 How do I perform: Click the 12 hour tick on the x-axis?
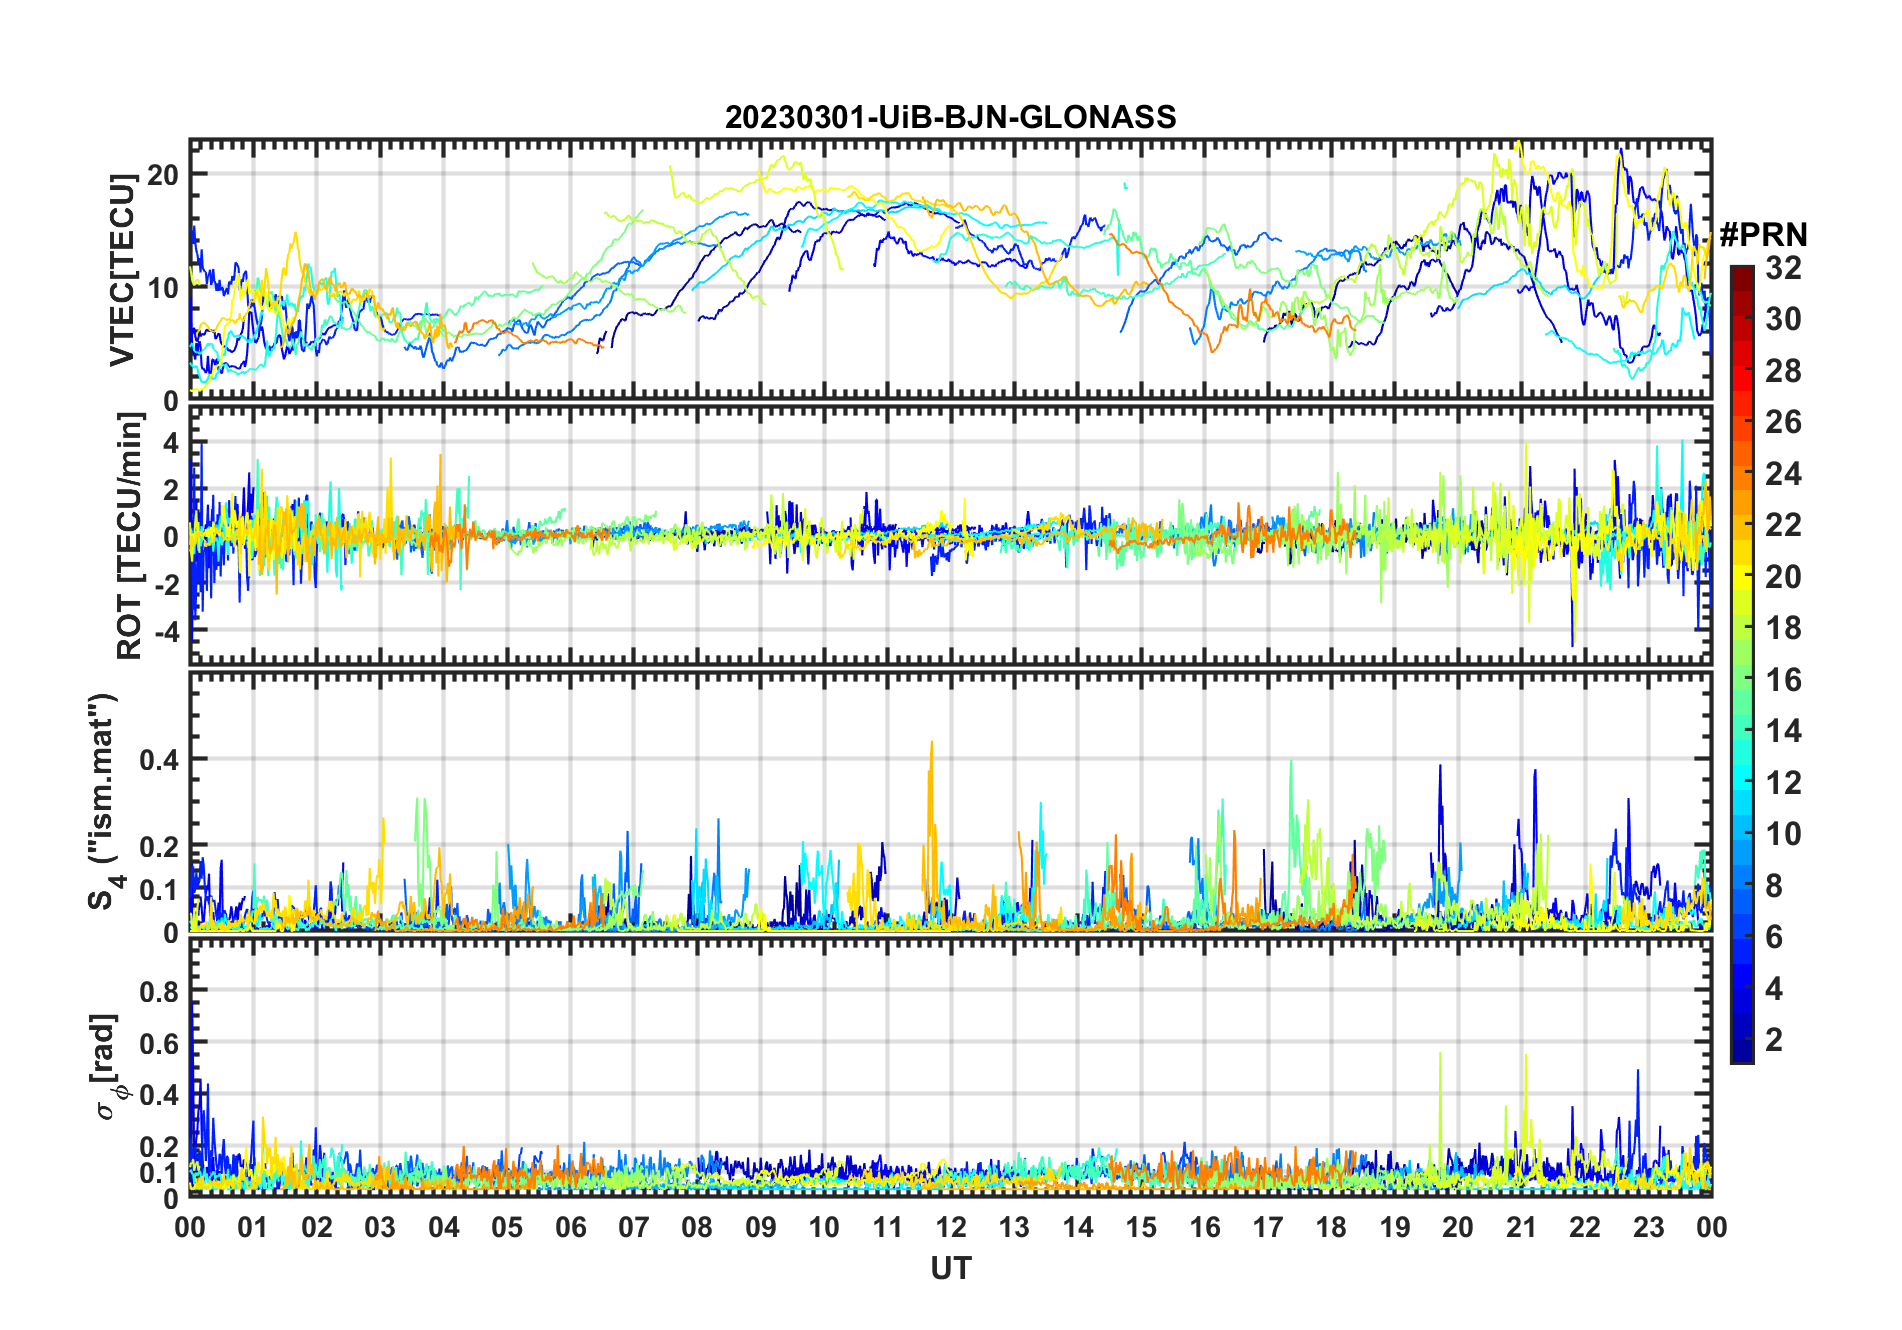[x=950, y=1227]
